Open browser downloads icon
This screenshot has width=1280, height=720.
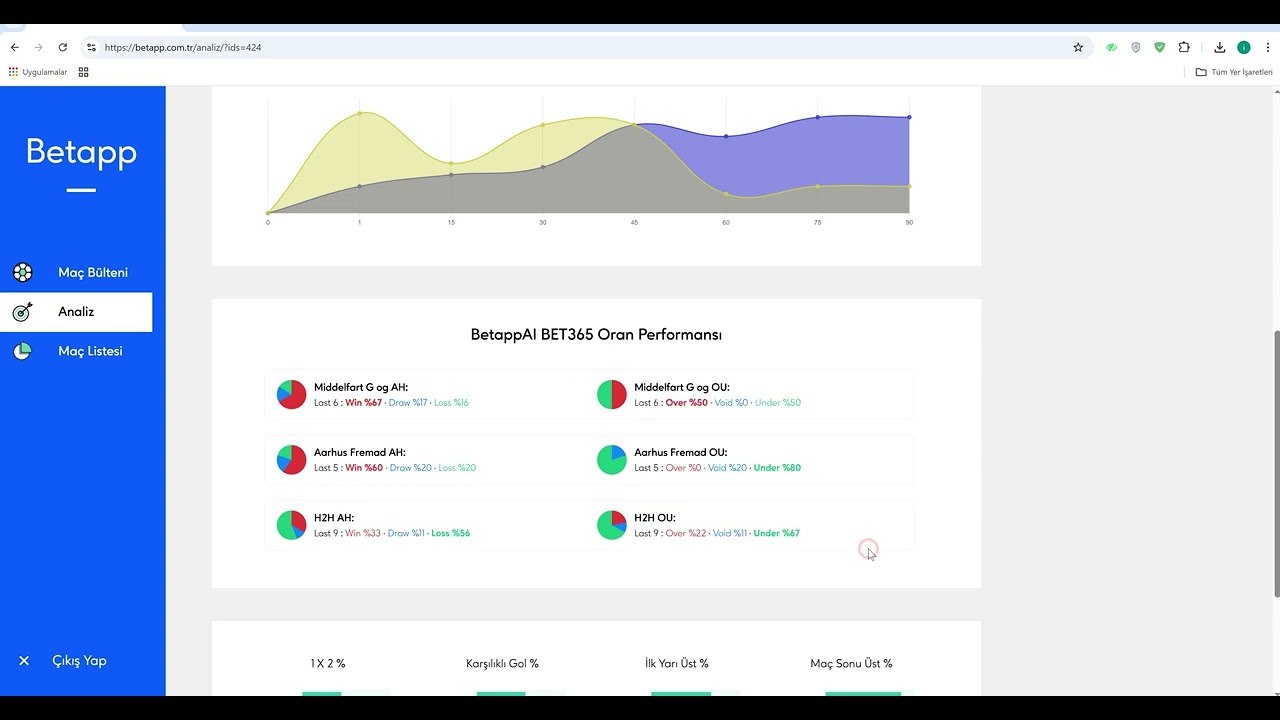click(1220, 47)
